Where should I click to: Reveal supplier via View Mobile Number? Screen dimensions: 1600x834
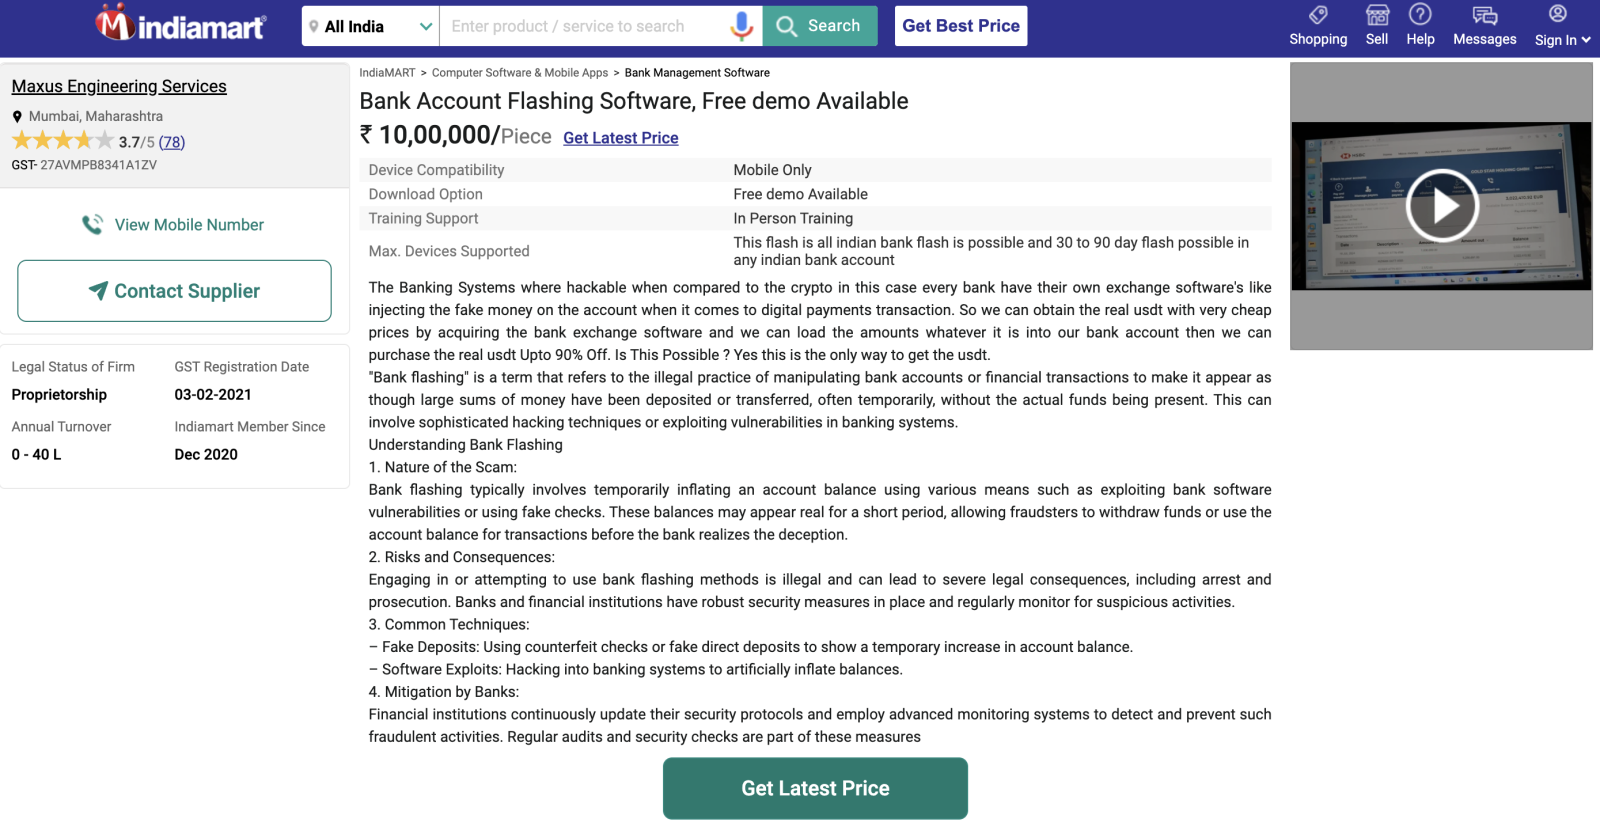[x=174, y=225]
